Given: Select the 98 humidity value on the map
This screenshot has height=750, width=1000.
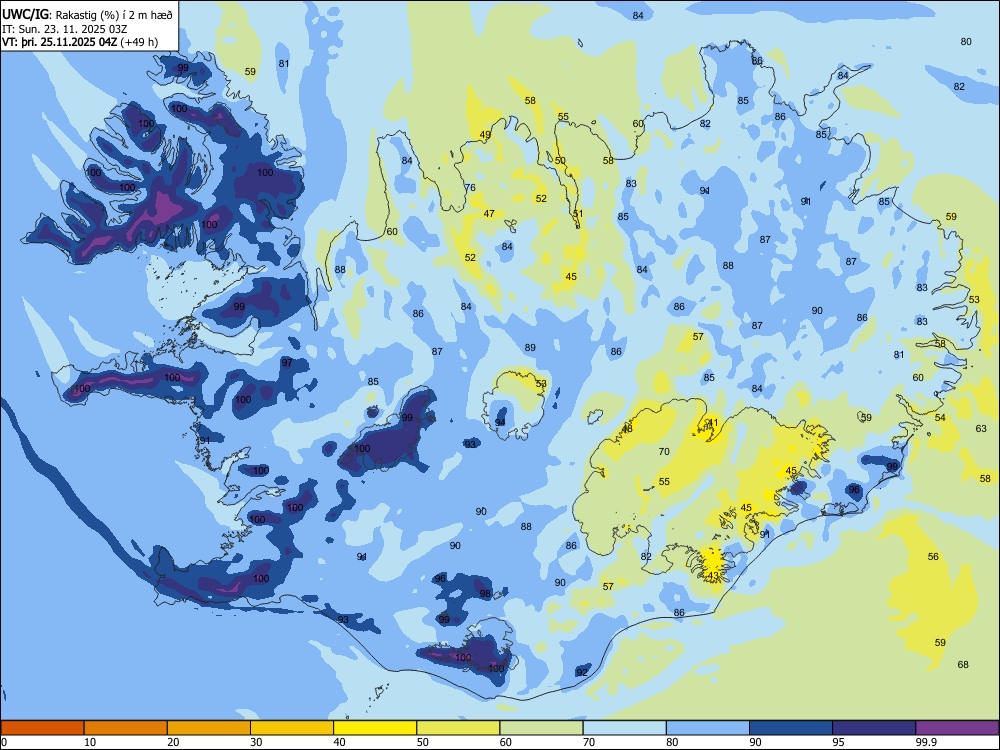Looking at the screenshot, I should coord(485,594).
